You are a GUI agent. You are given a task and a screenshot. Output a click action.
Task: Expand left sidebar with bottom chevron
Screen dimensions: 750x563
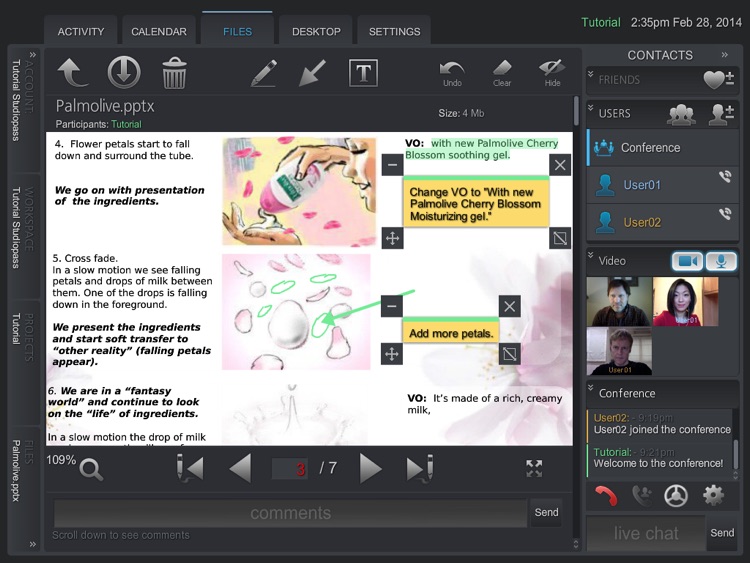click(x=33, y=544)
